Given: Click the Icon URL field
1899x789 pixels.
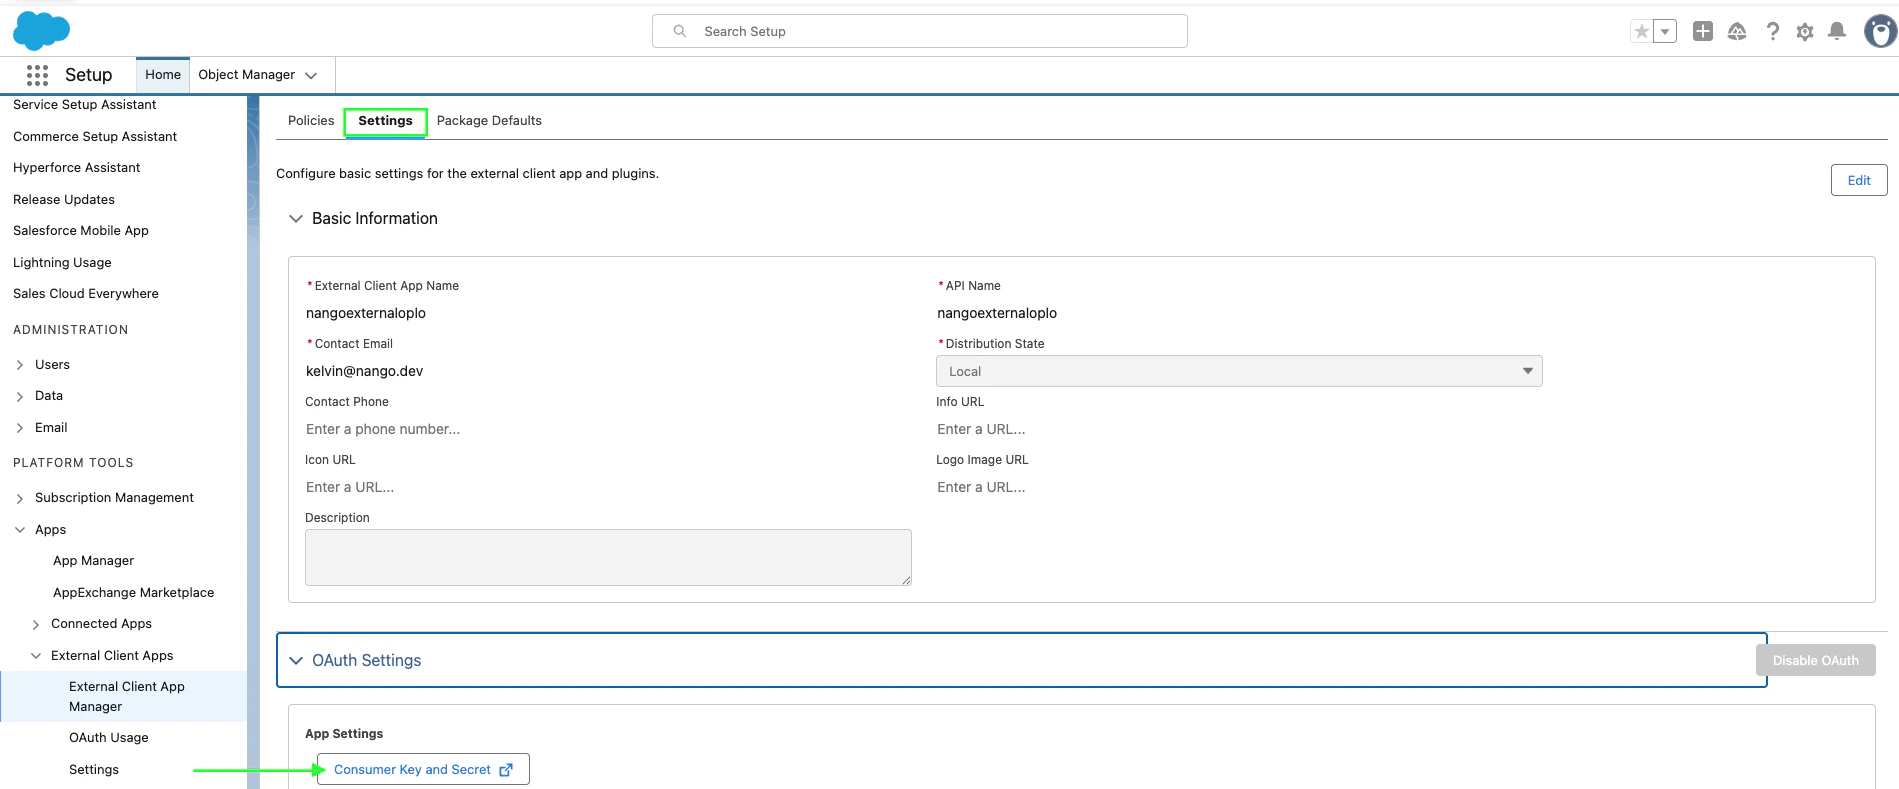Looking at the screenshot, I should click(x=606, y=487).
